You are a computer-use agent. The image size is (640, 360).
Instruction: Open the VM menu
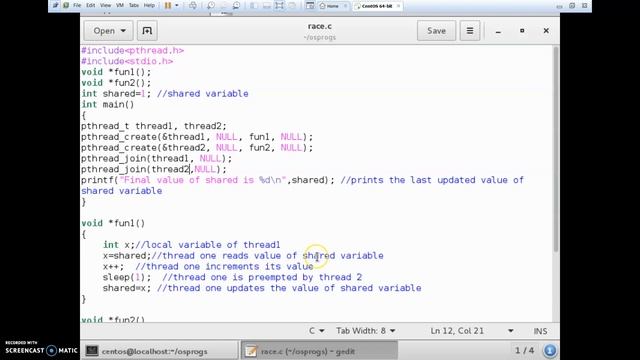pos(120,5)
